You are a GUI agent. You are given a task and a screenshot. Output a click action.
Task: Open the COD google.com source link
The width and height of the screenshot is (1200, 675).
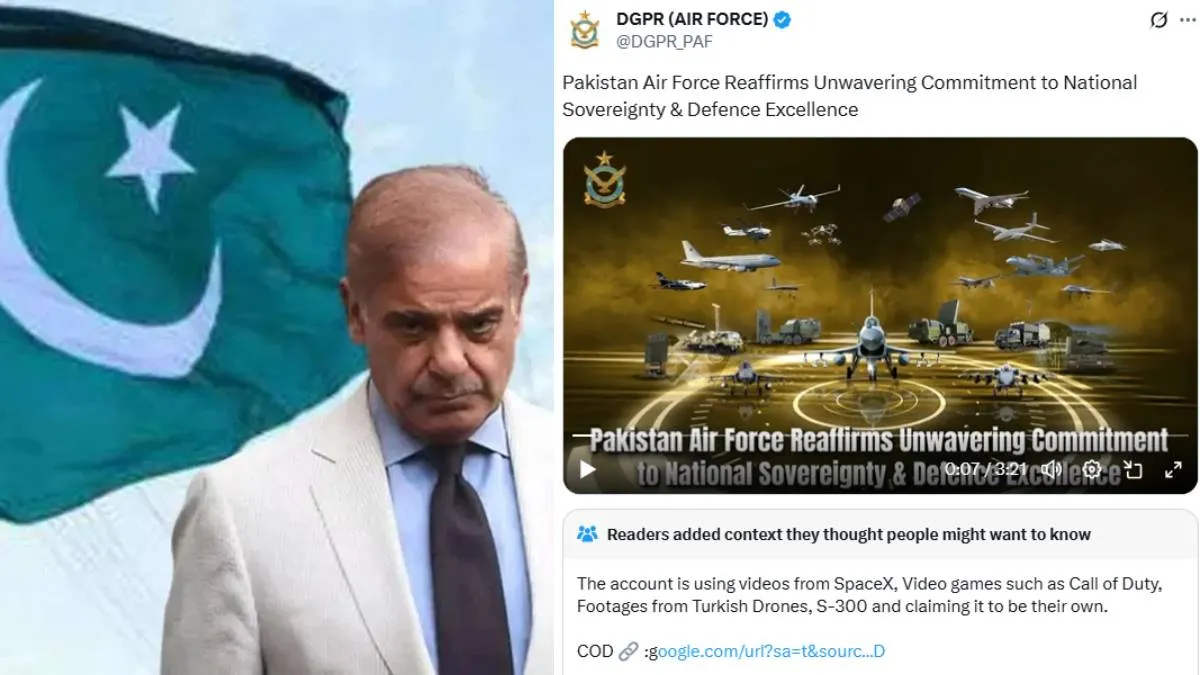coord(765,651)
